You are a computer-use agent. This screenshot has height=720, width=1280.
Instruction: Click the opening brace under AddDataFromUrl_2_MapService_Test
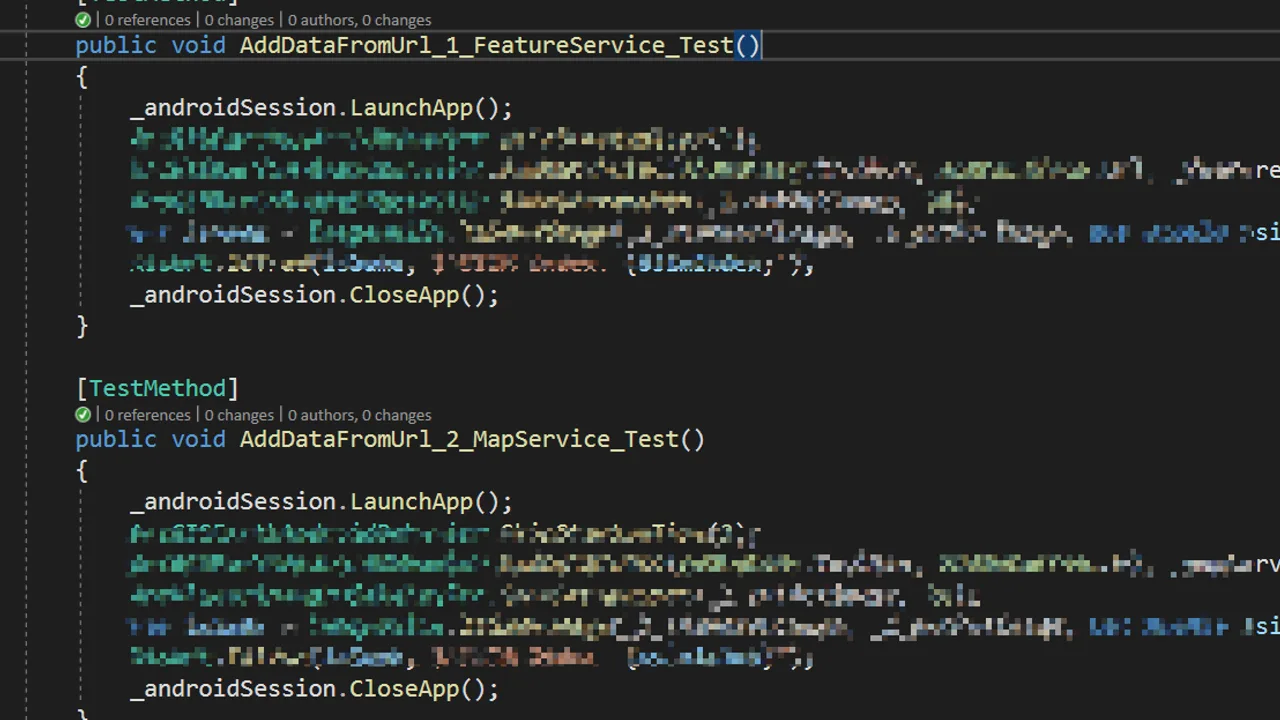coord(82,470)
